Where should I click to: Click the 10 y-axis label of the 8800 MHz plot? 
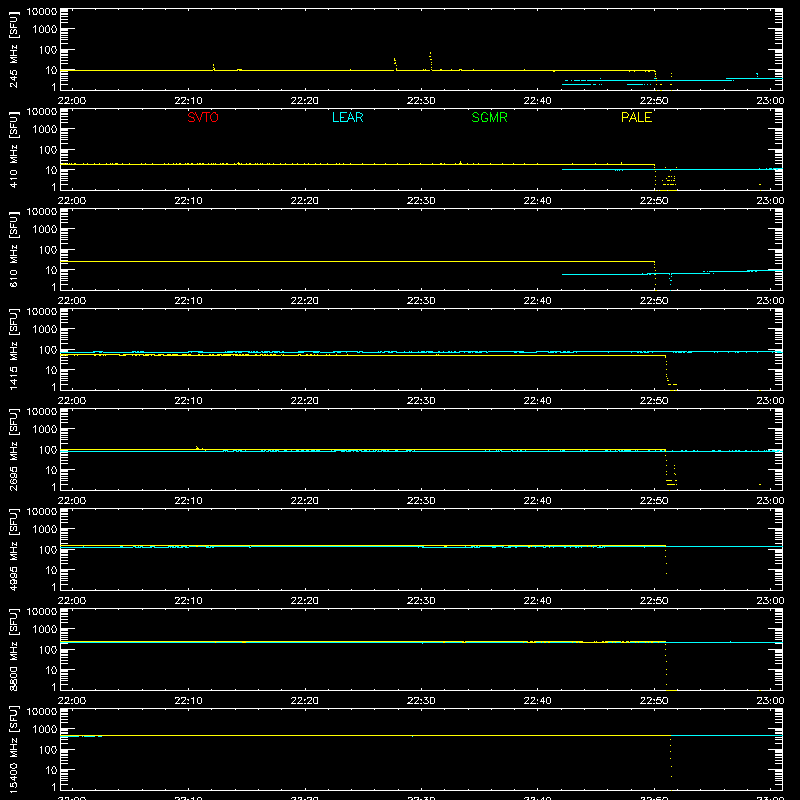pyautogui.click(x=51, y=670)
